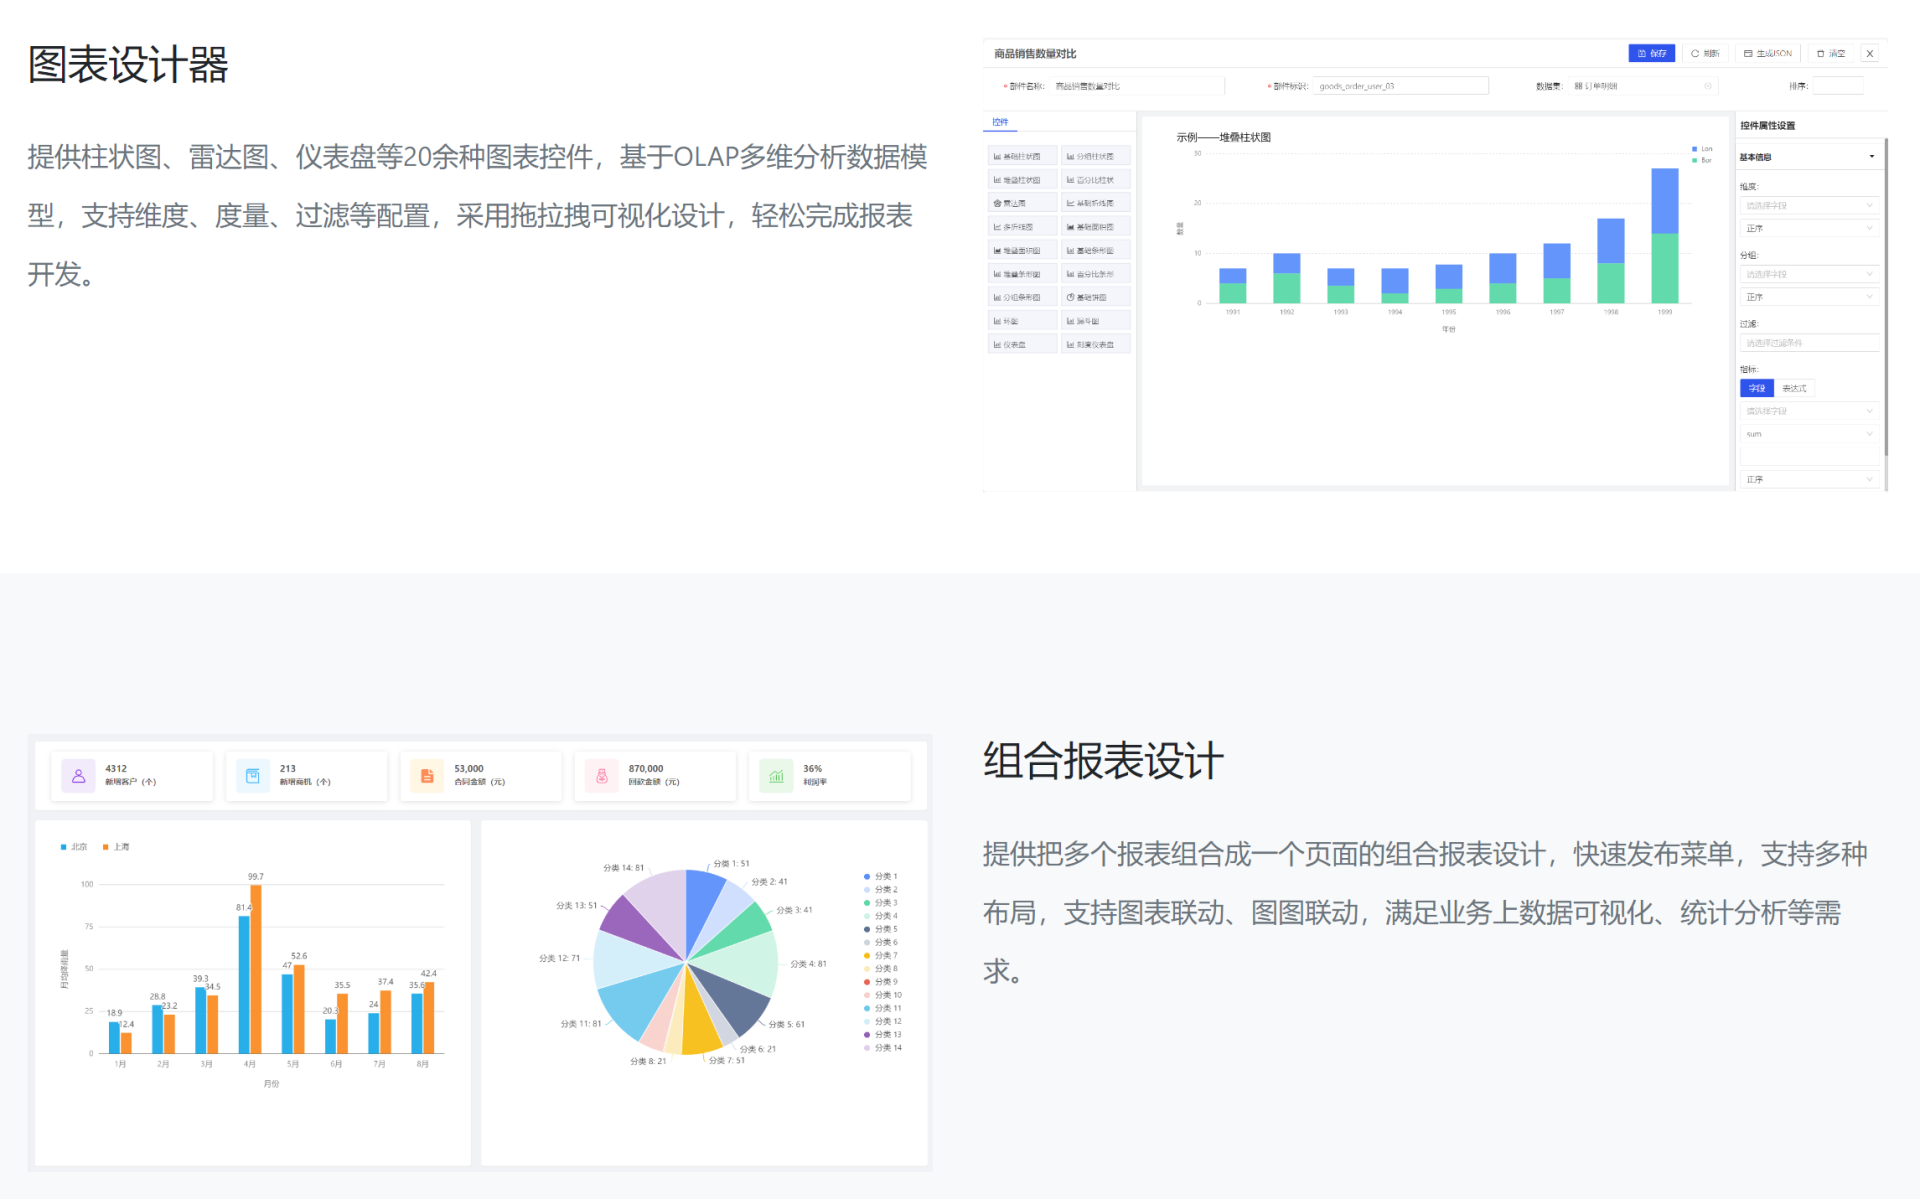Viewport: 1920px width, 1199px height.
Task: Close the chart designer dialog
Action: 1870,53
